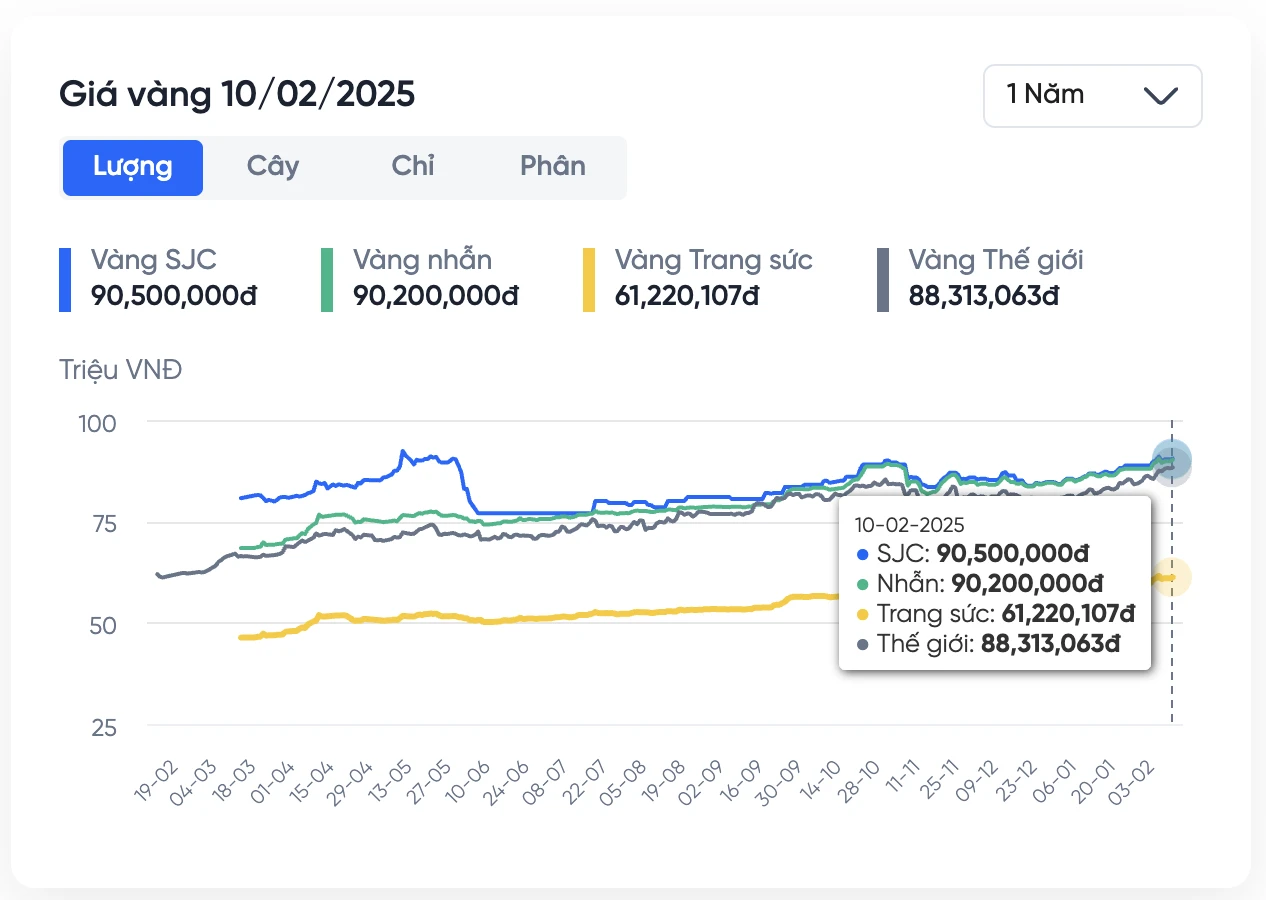The image size is (1266, 900).
Task: Click the yellow Trang sức data point marker
Action: click(x=1171, y=577)
